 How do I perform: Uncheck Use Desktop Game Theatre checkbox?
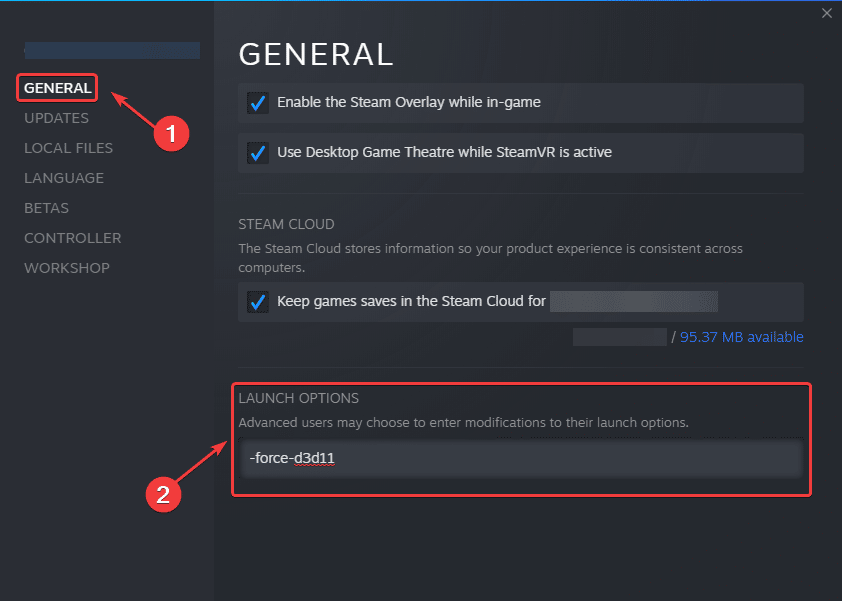258,153
